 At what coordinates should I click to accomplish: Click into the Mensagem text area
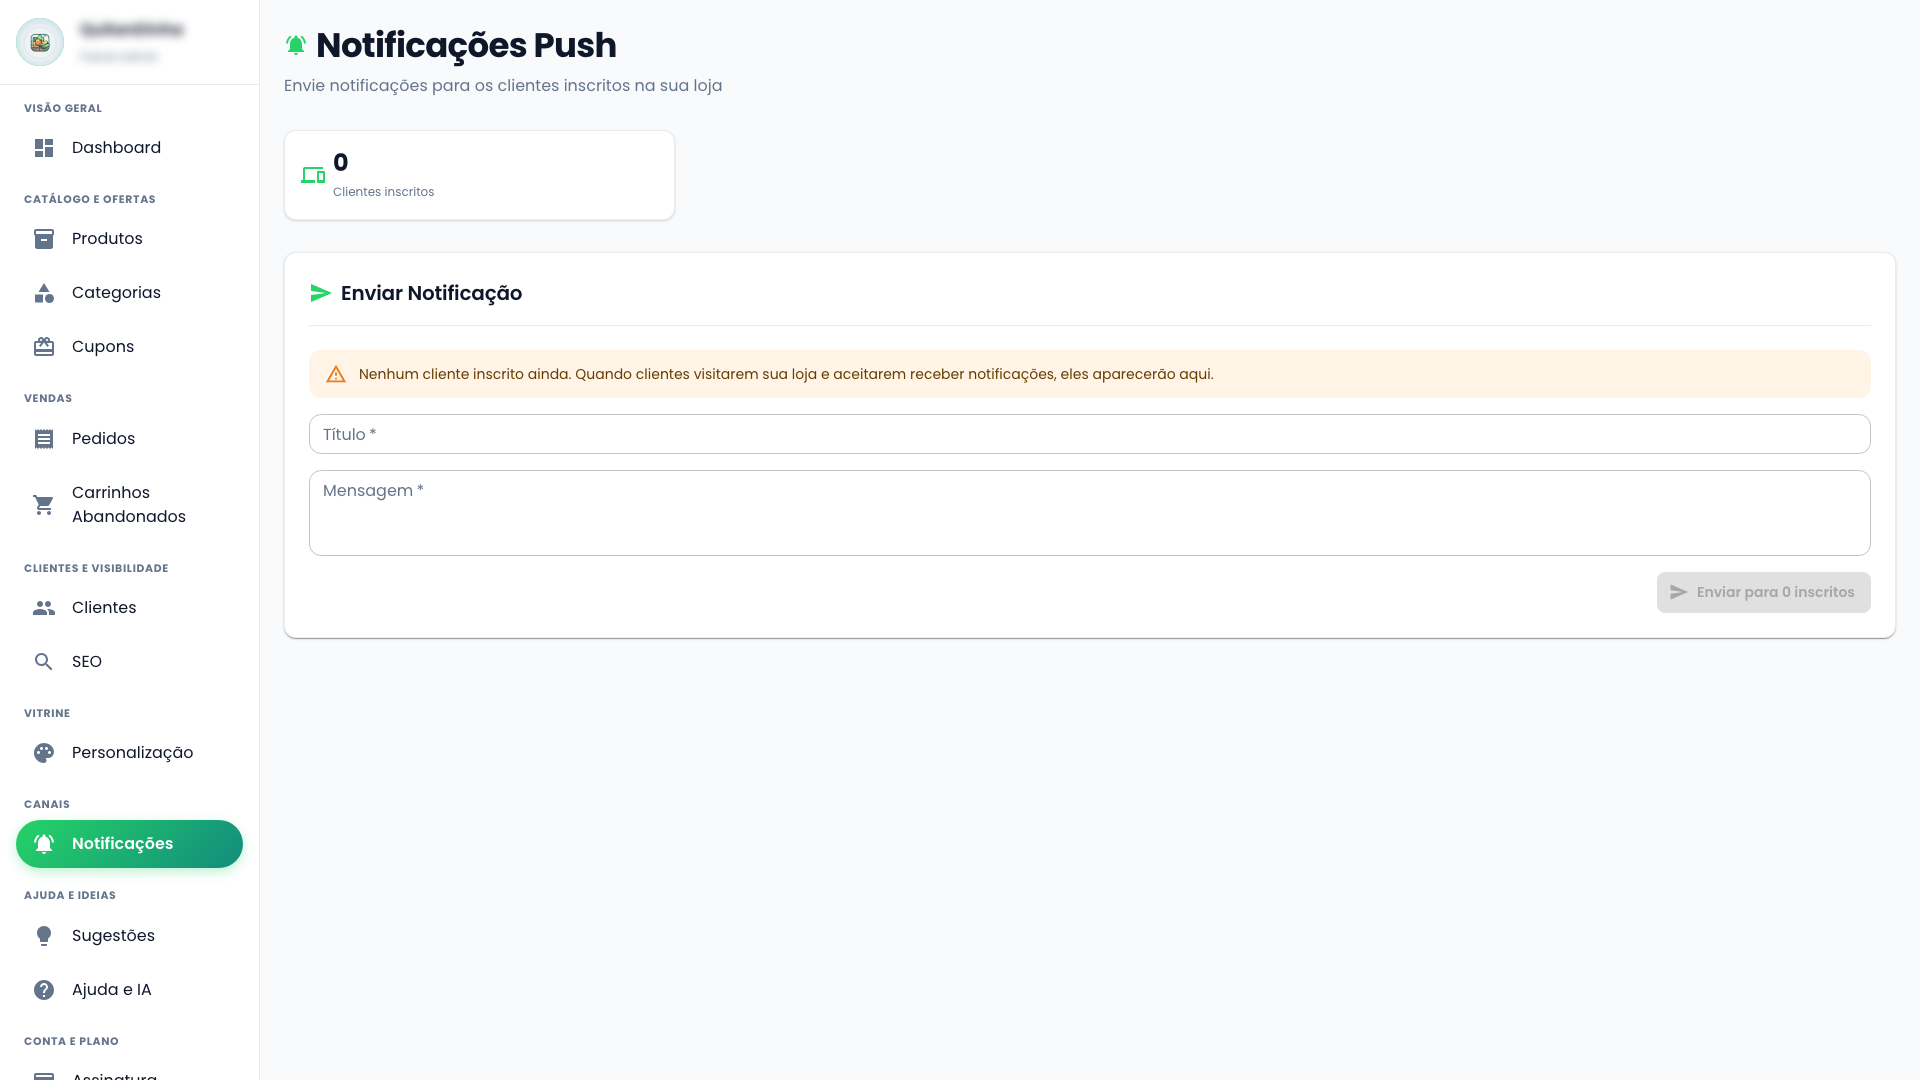(1089, 513)
